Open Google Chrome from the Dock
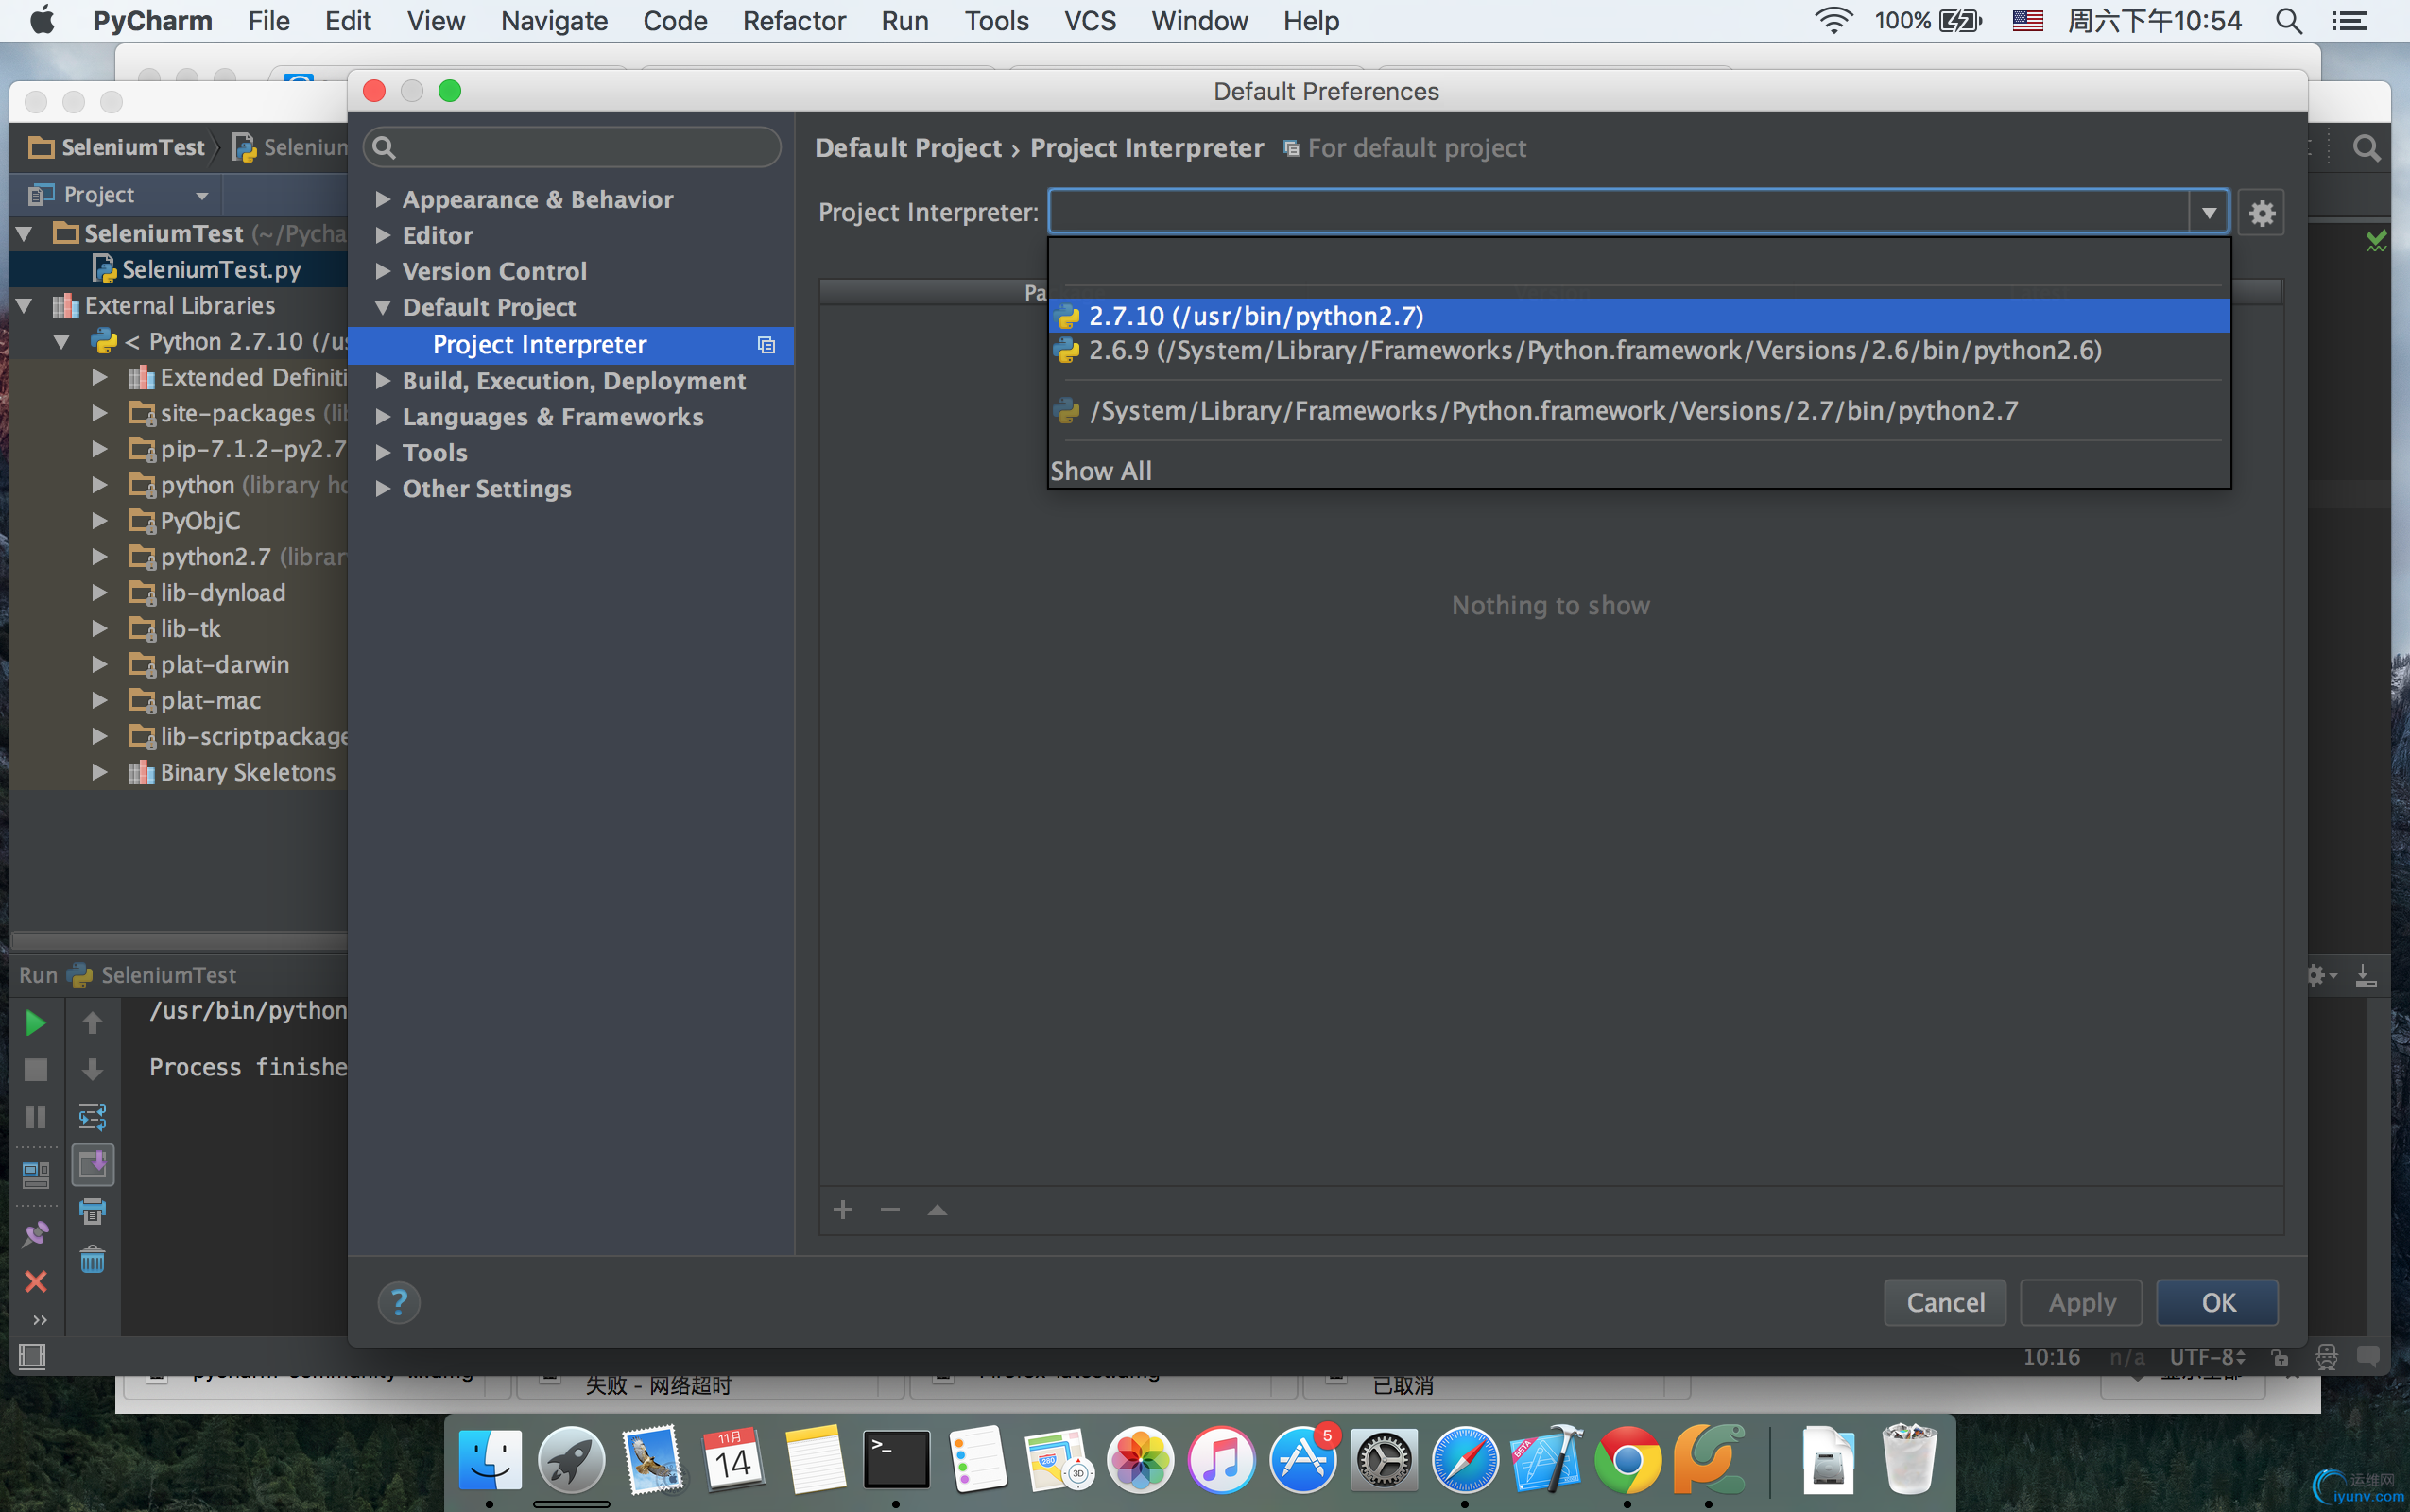2410x1512 pixels. [1628, 1459]
